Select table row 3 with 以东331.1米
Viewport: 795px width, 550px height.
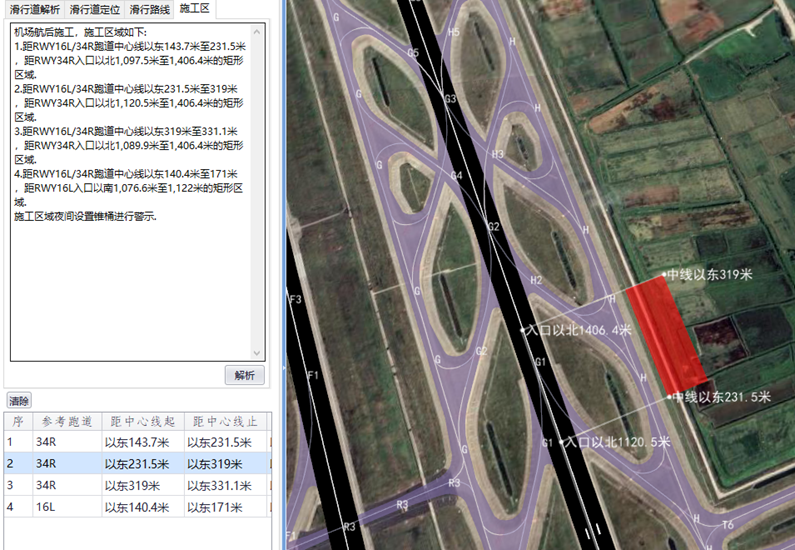pos(136,485)
